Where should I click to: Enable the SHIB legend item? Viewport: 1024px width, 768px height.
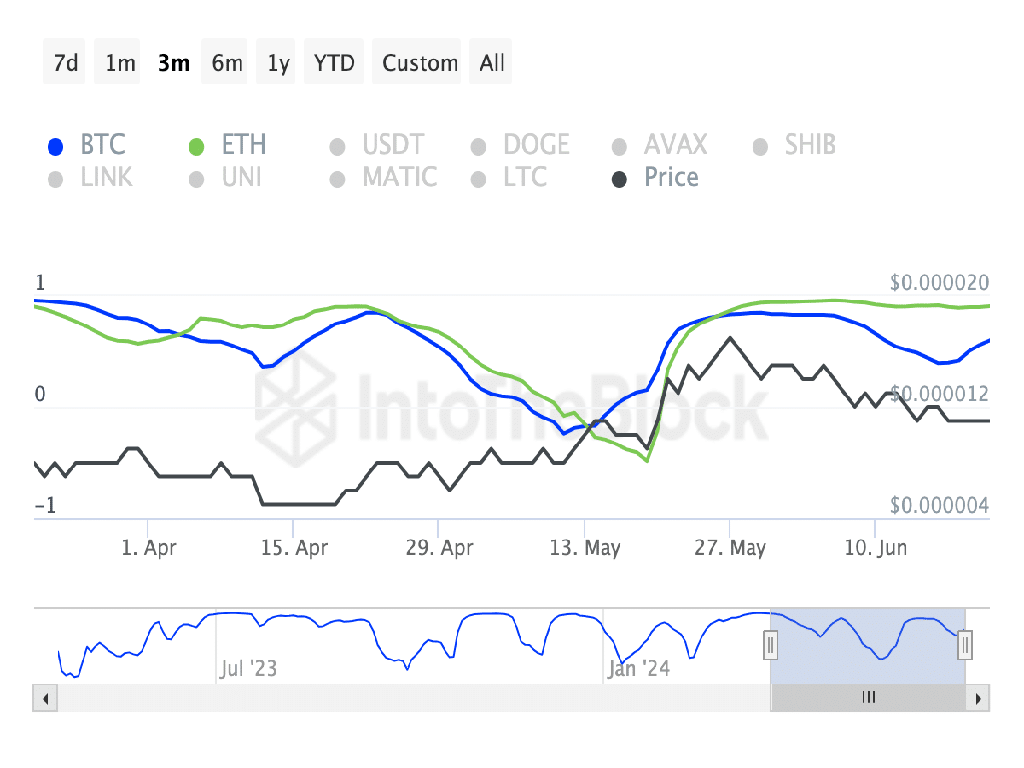(x=809, y=146)
